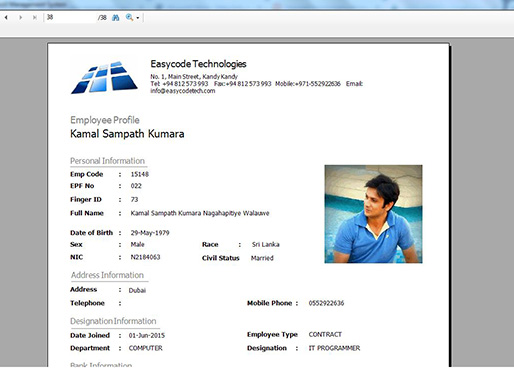
Task: Jump to the last page button
Action: click(35, 17)
